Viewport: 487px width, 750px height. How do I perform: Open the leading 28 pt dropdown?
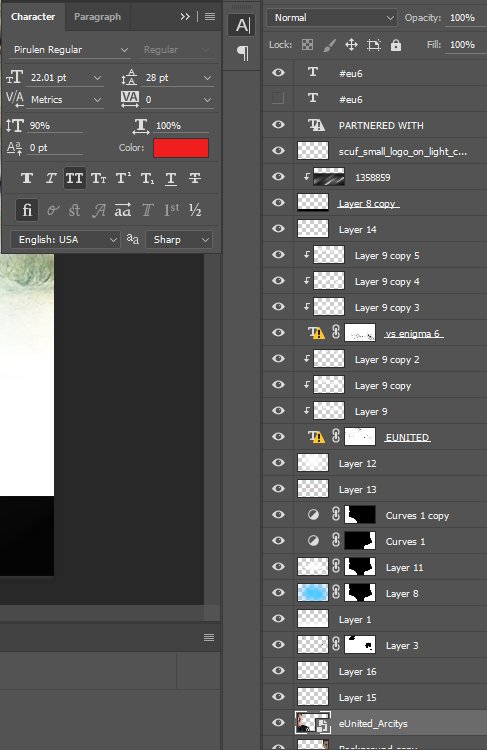207,77
